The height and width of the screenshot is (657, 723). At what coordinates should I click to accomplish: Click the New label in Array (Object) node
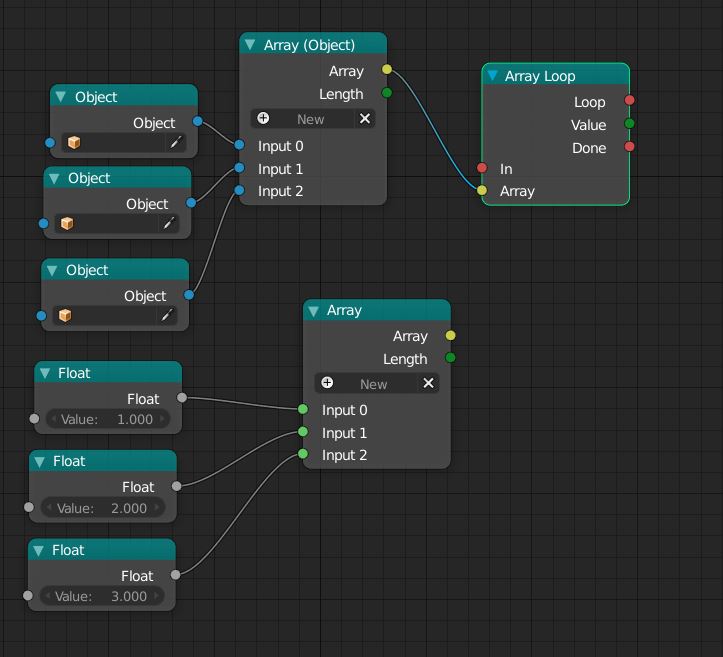[x=310, y=119]
